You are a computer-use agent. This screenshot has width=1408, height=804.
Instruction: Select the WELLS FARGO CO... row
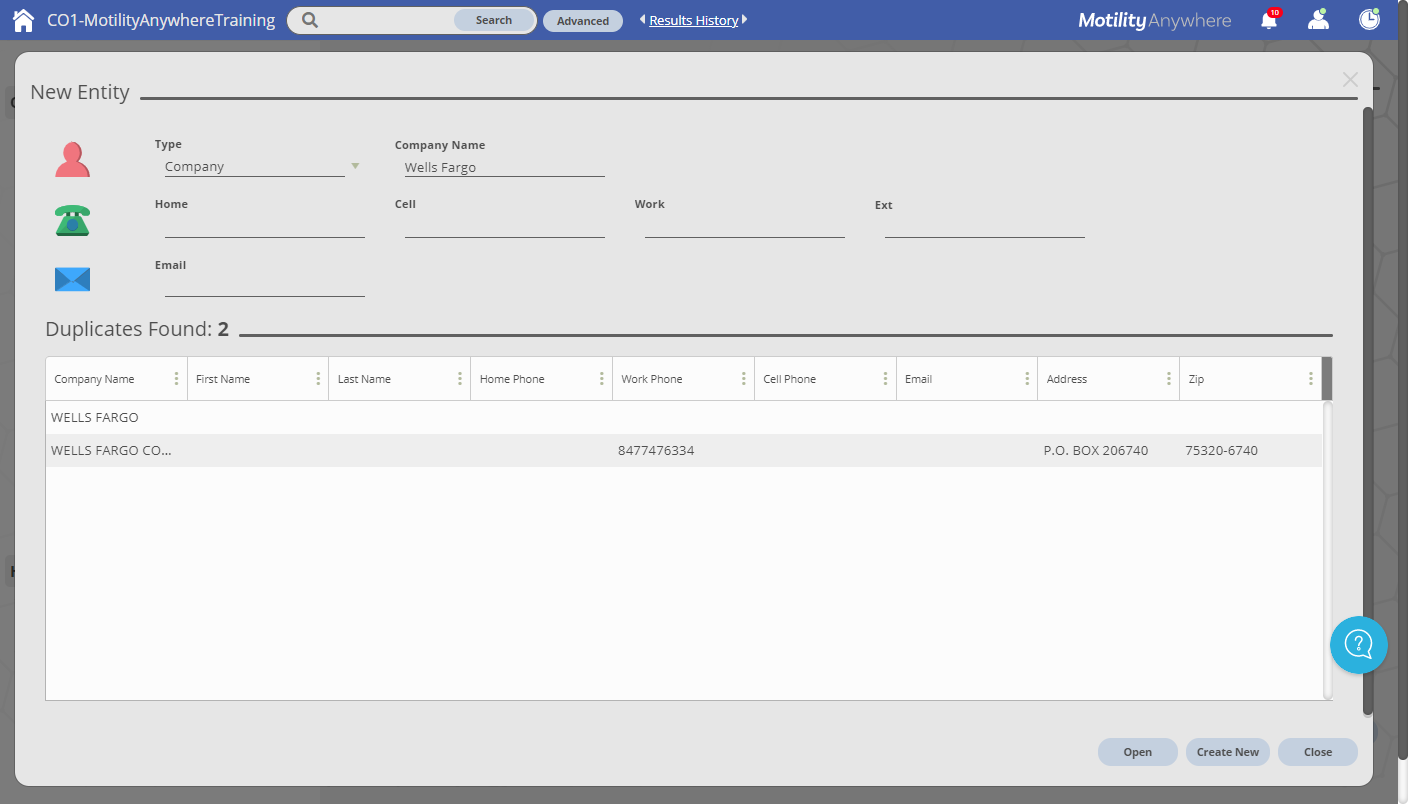pyautogui.click(x=684, y=450)
